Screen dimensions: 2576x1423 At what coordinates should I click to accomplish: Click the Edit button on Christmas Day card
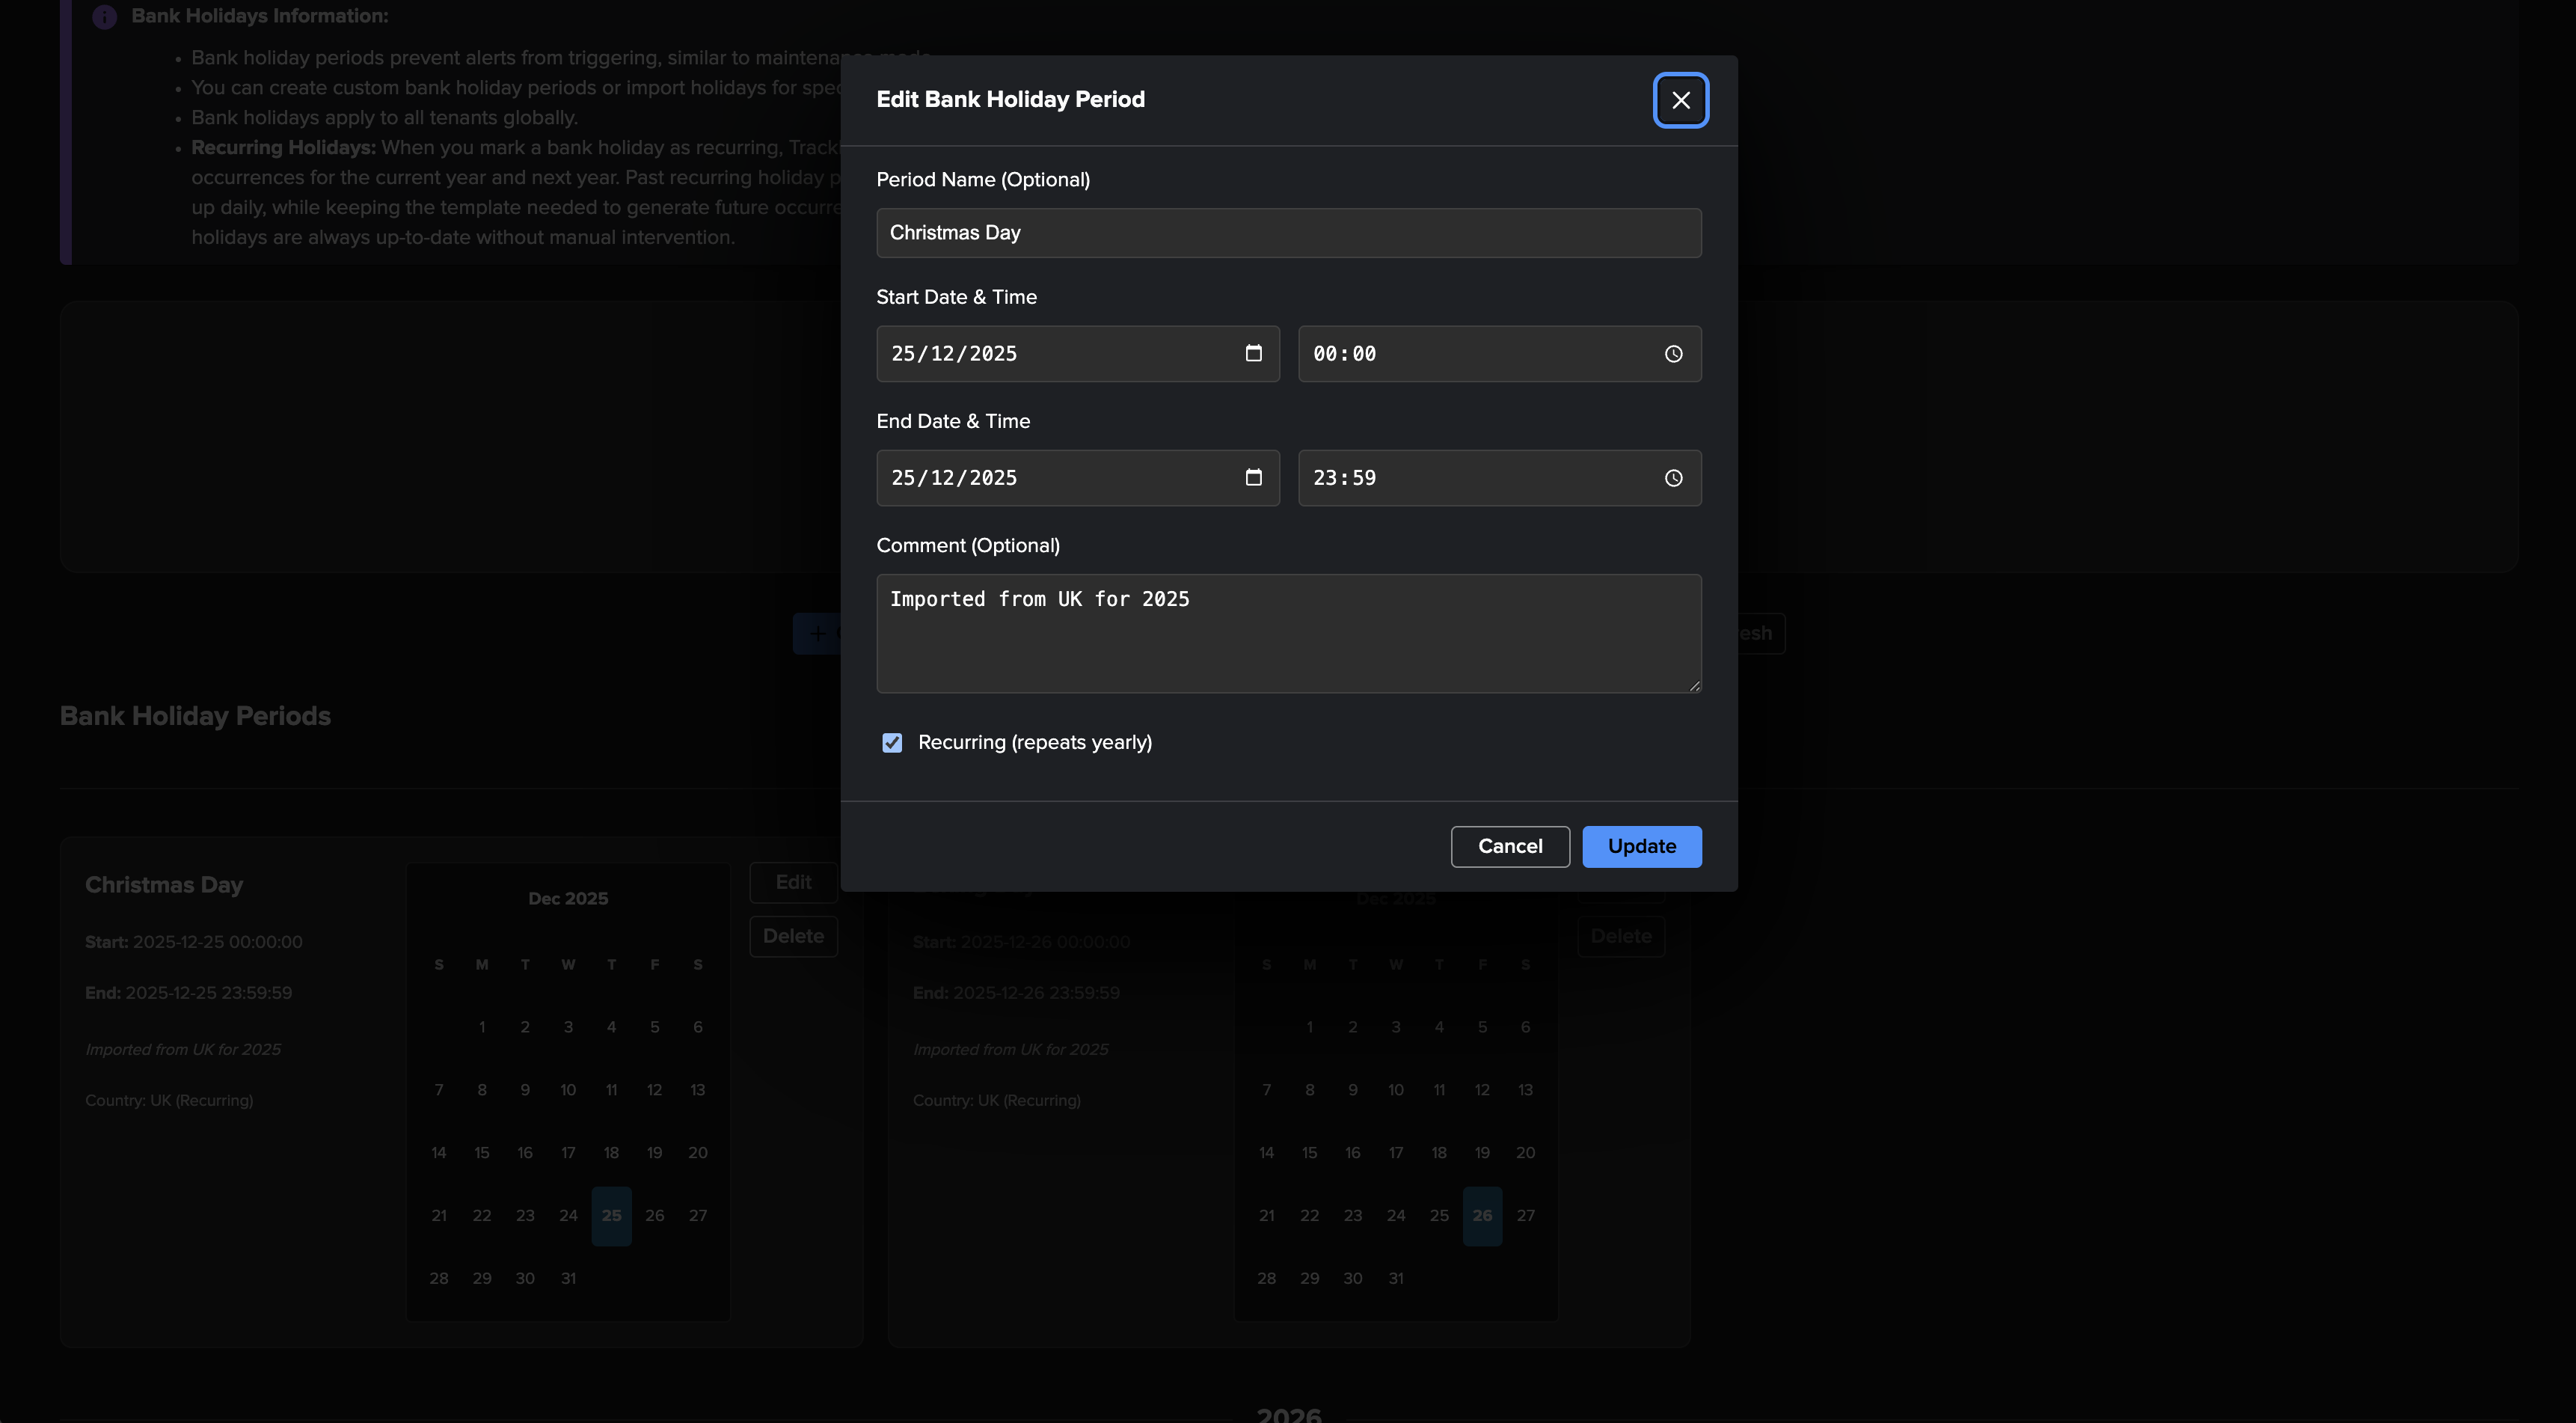pyautogui.click(x=793, y=882)
